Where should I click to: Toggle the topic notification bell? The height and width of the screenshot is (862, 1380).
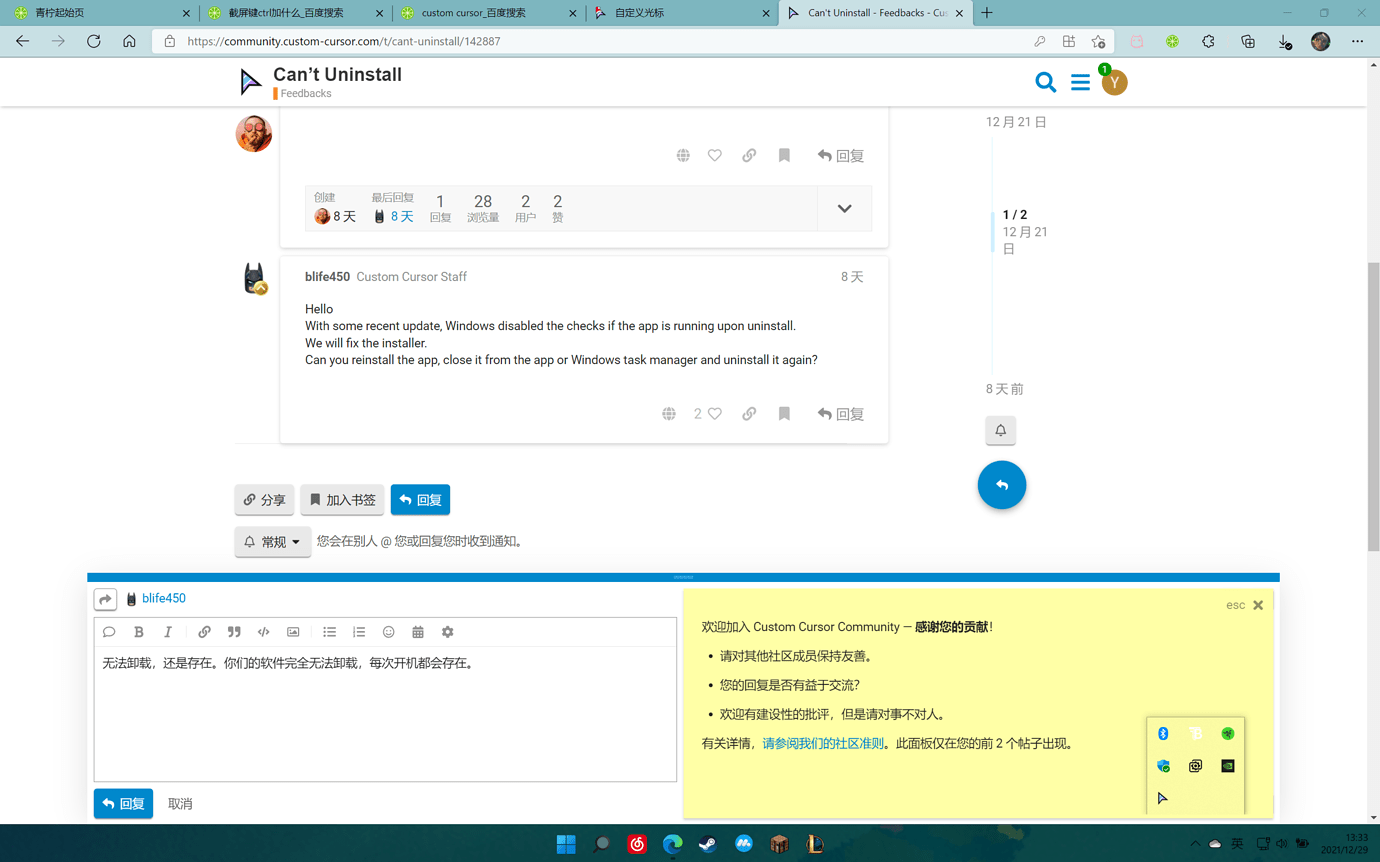pos(1000,430)
